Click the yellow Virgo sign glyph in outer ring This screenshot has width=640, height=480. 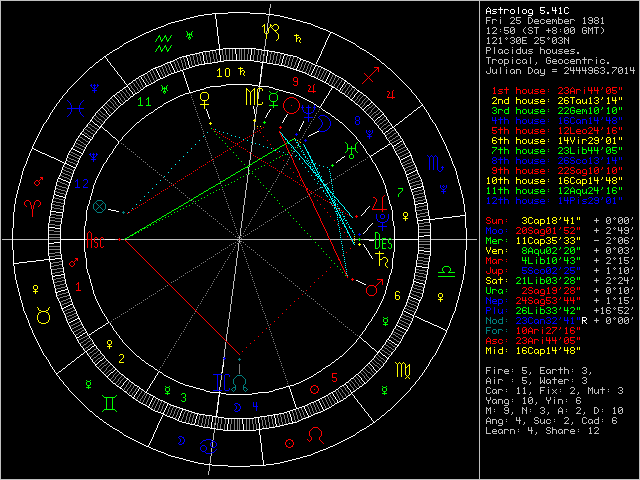(x=403, y=370)
